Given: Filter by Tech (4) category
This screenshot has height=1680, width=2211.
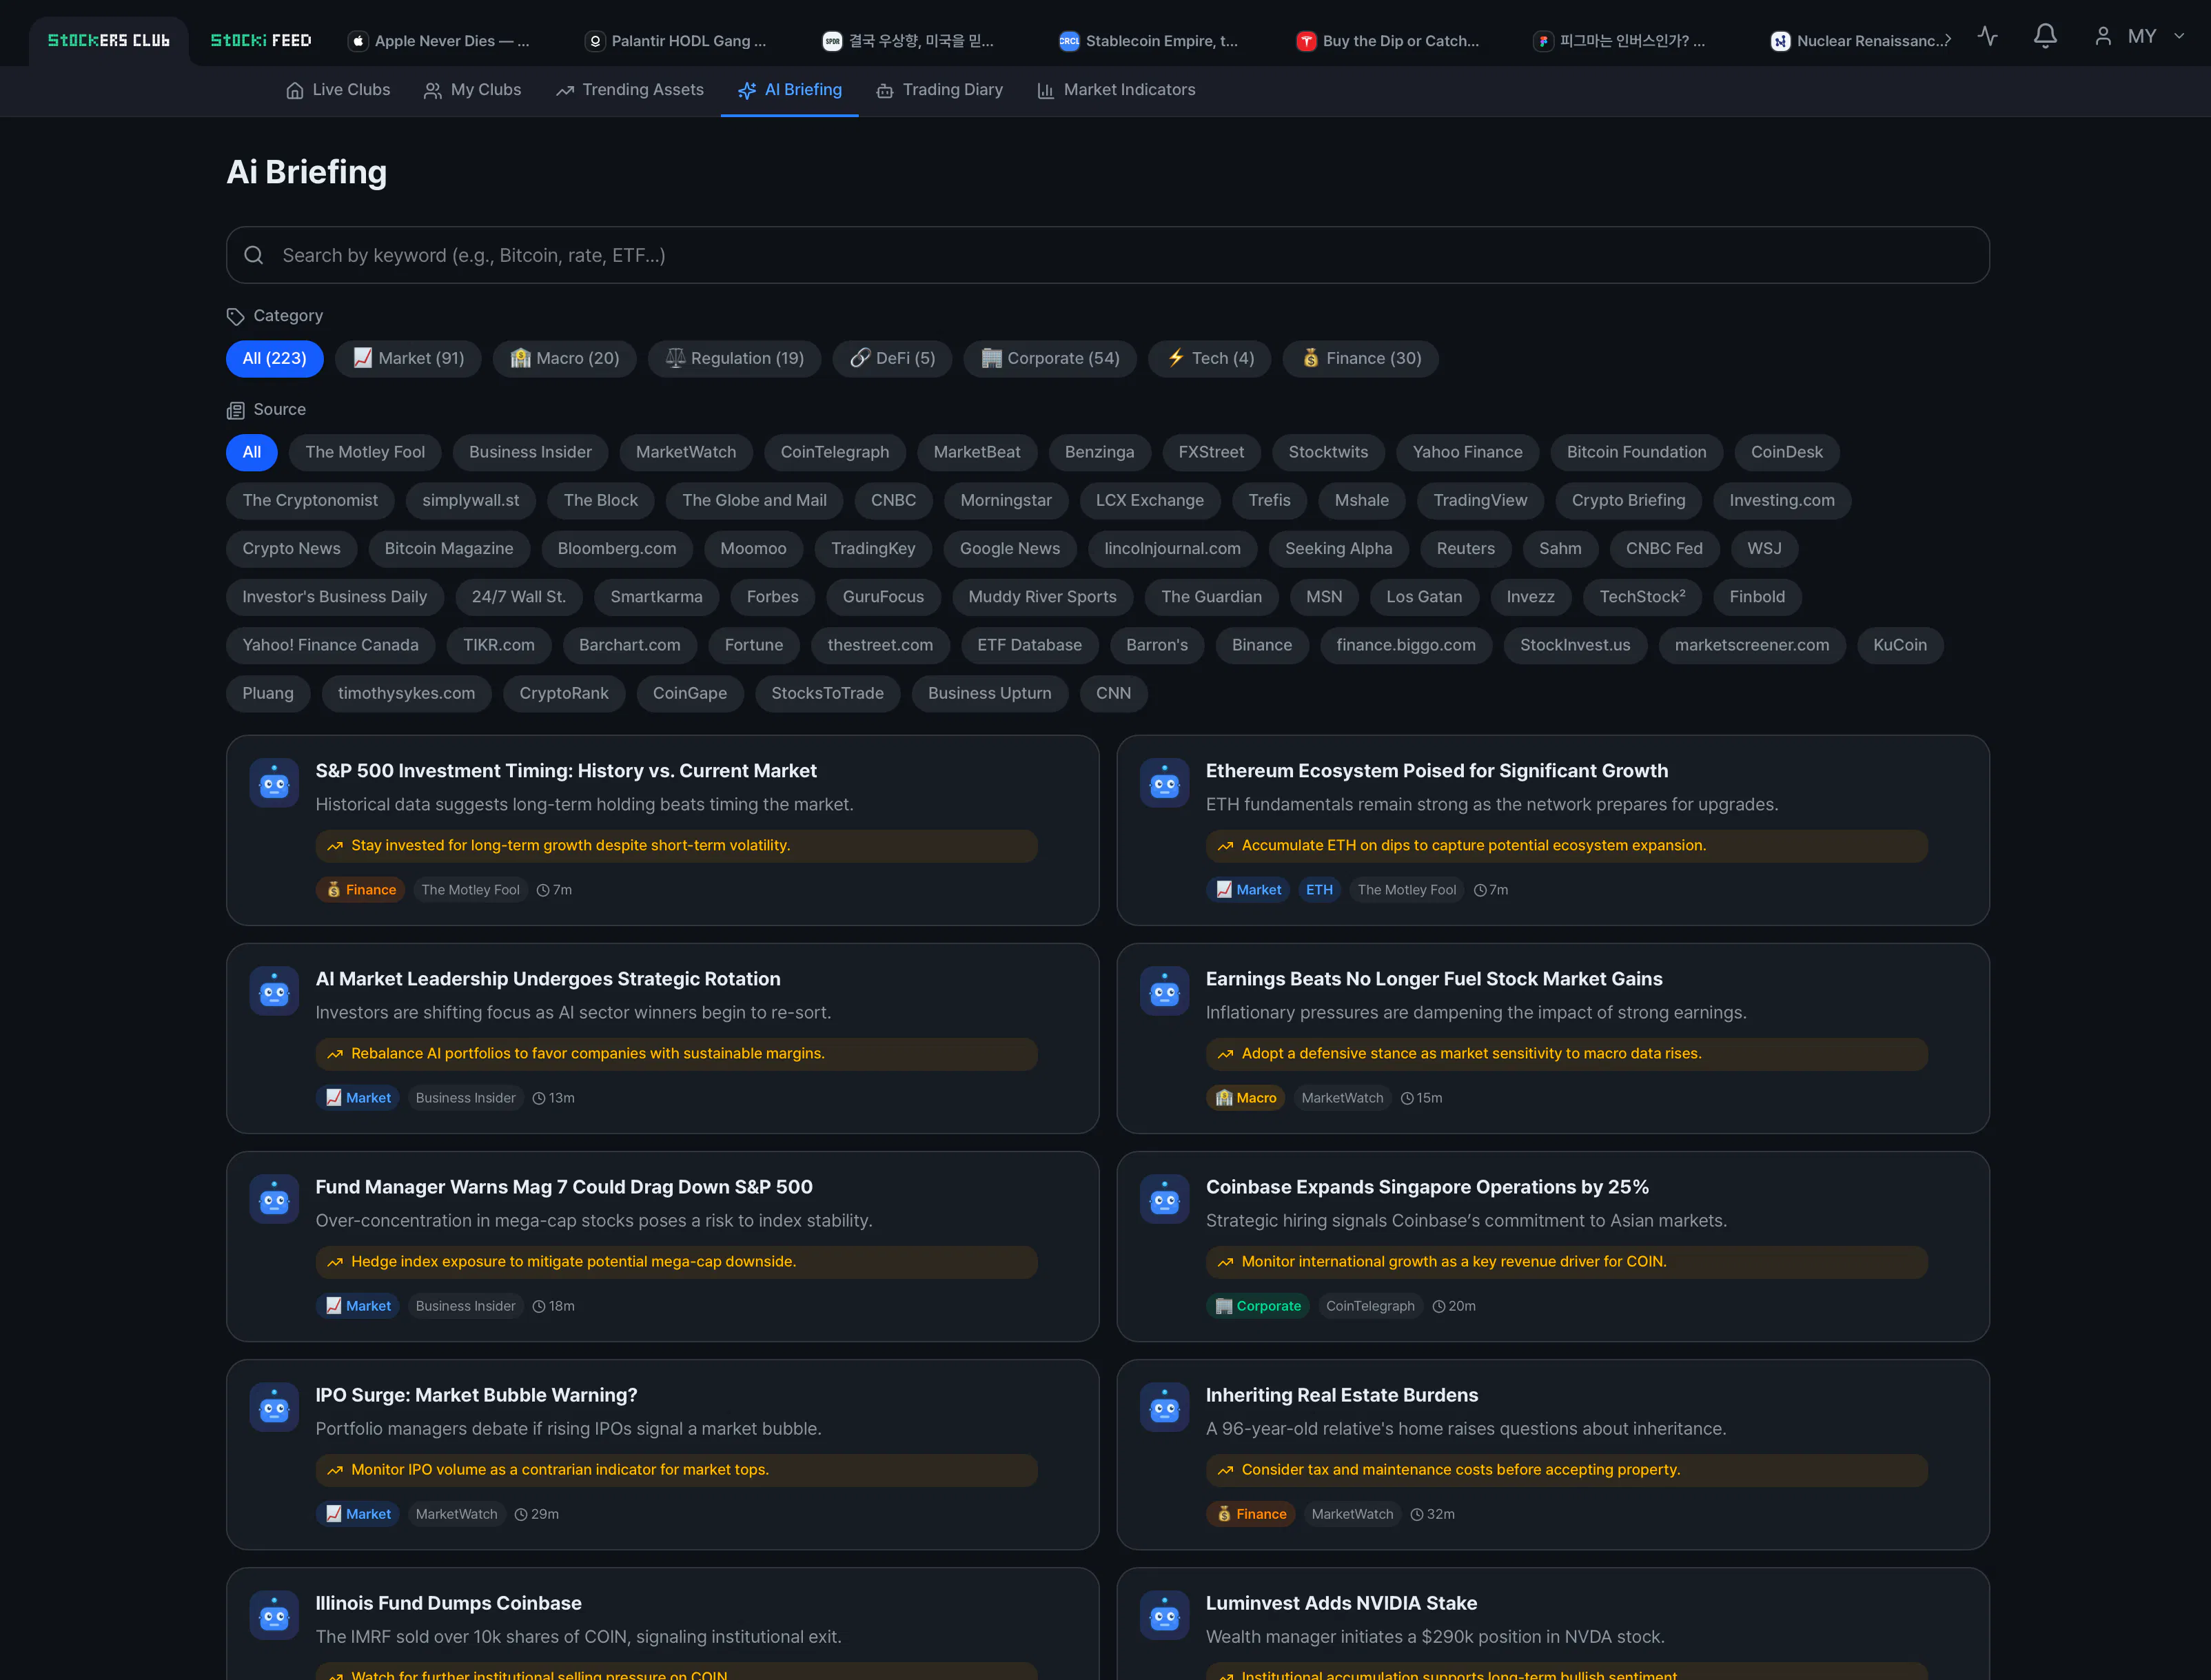Looking at the screenshot, I should tap(1210, 359).
